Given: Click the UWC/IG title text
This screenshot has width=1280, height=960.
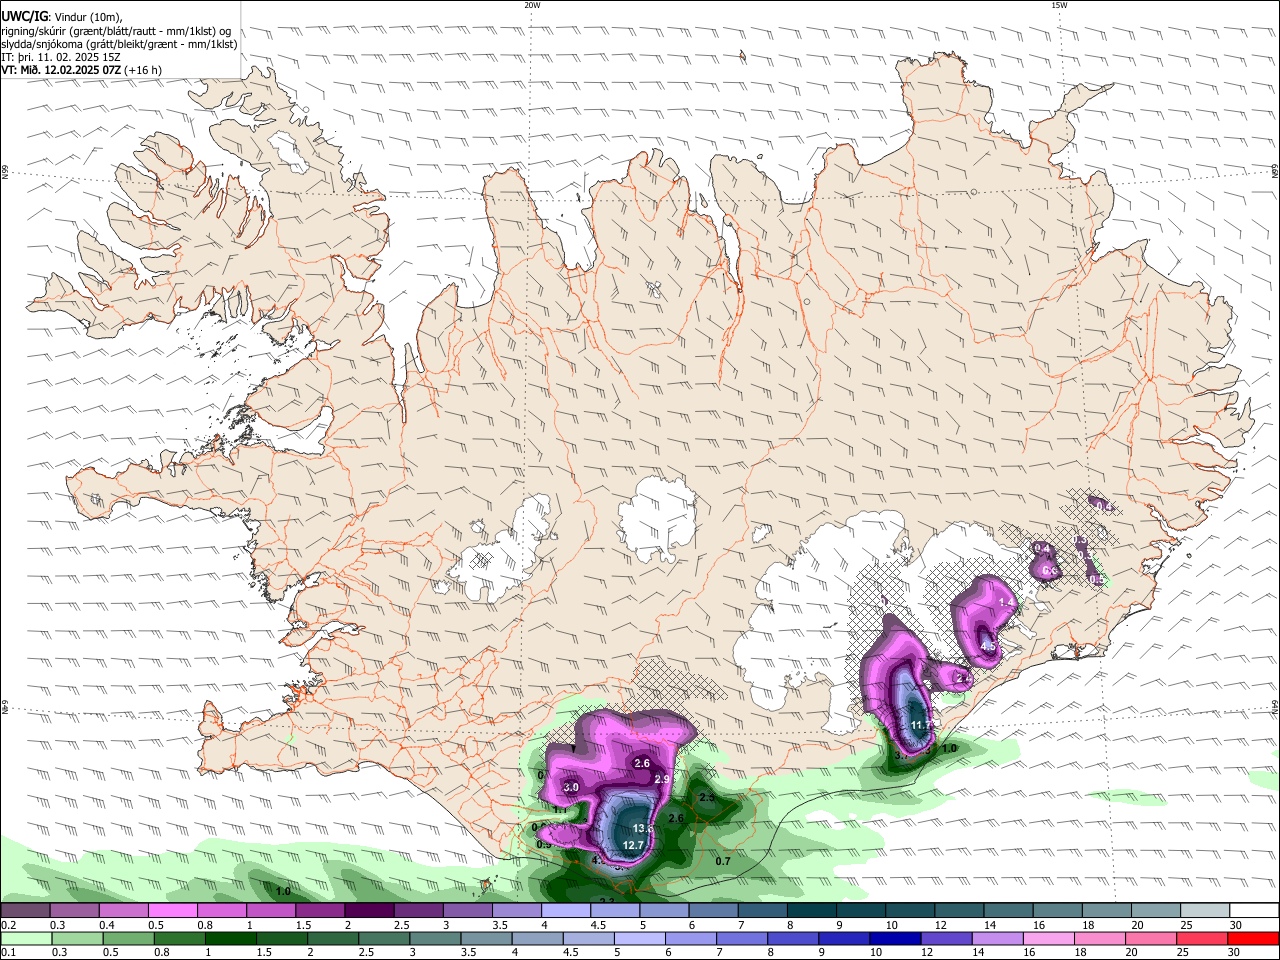Looking at the screenshot, I should tap(25, 16).
